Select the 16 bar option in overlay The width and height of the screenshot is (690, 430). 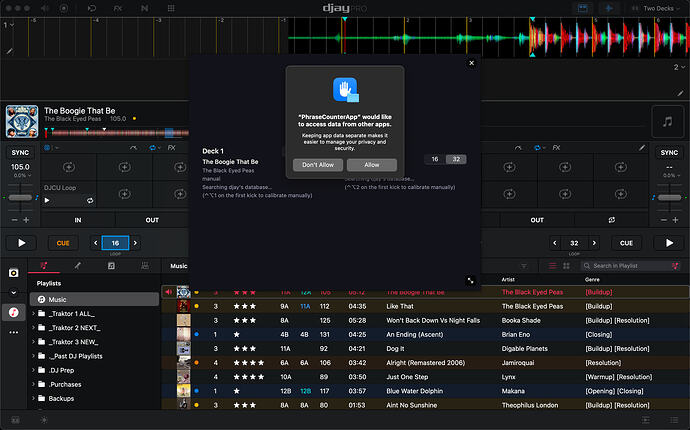pos(435,159)
